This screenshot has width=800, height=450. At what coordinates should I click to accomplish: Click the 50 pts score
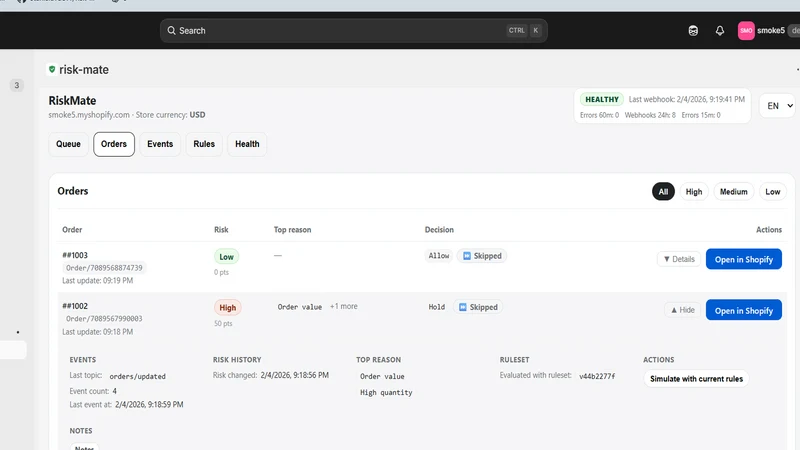coord(223,323)
